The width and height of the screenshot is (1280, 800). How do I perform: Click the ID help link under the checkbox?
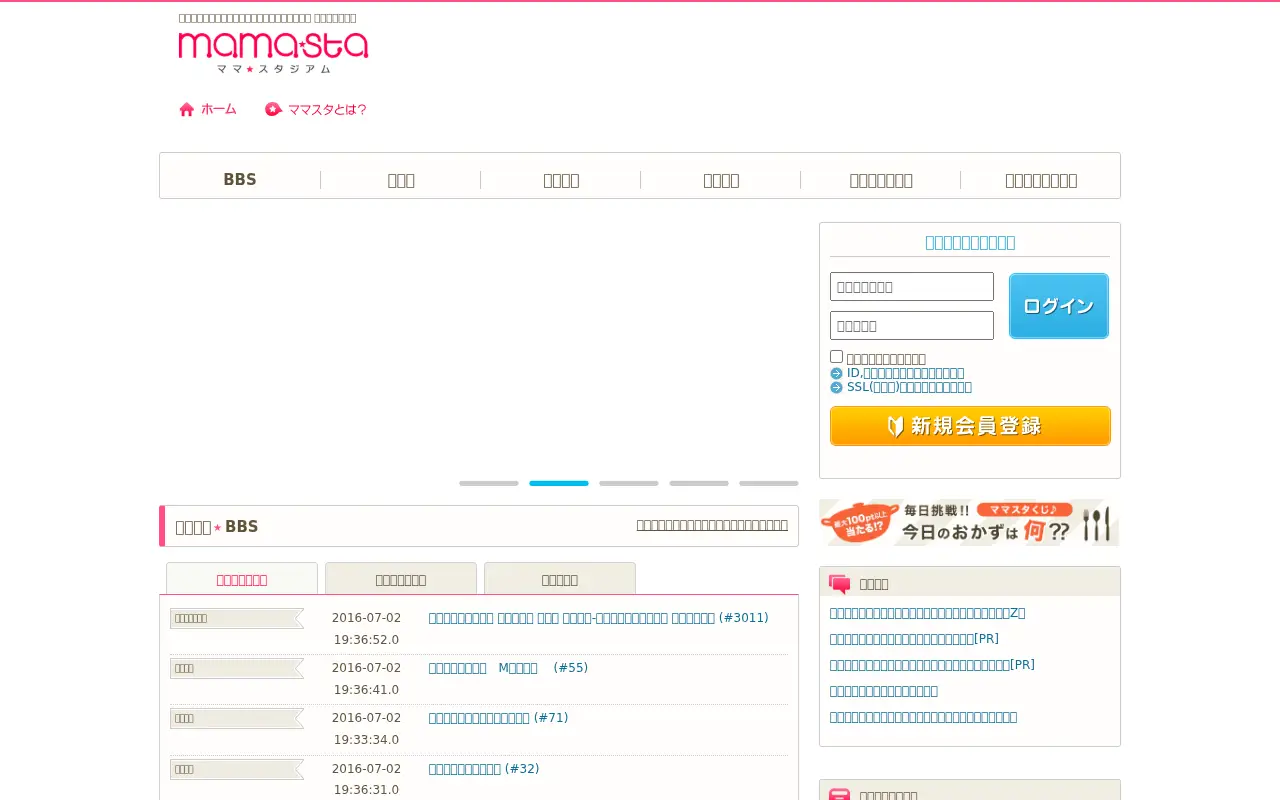[x=906, y=373]
